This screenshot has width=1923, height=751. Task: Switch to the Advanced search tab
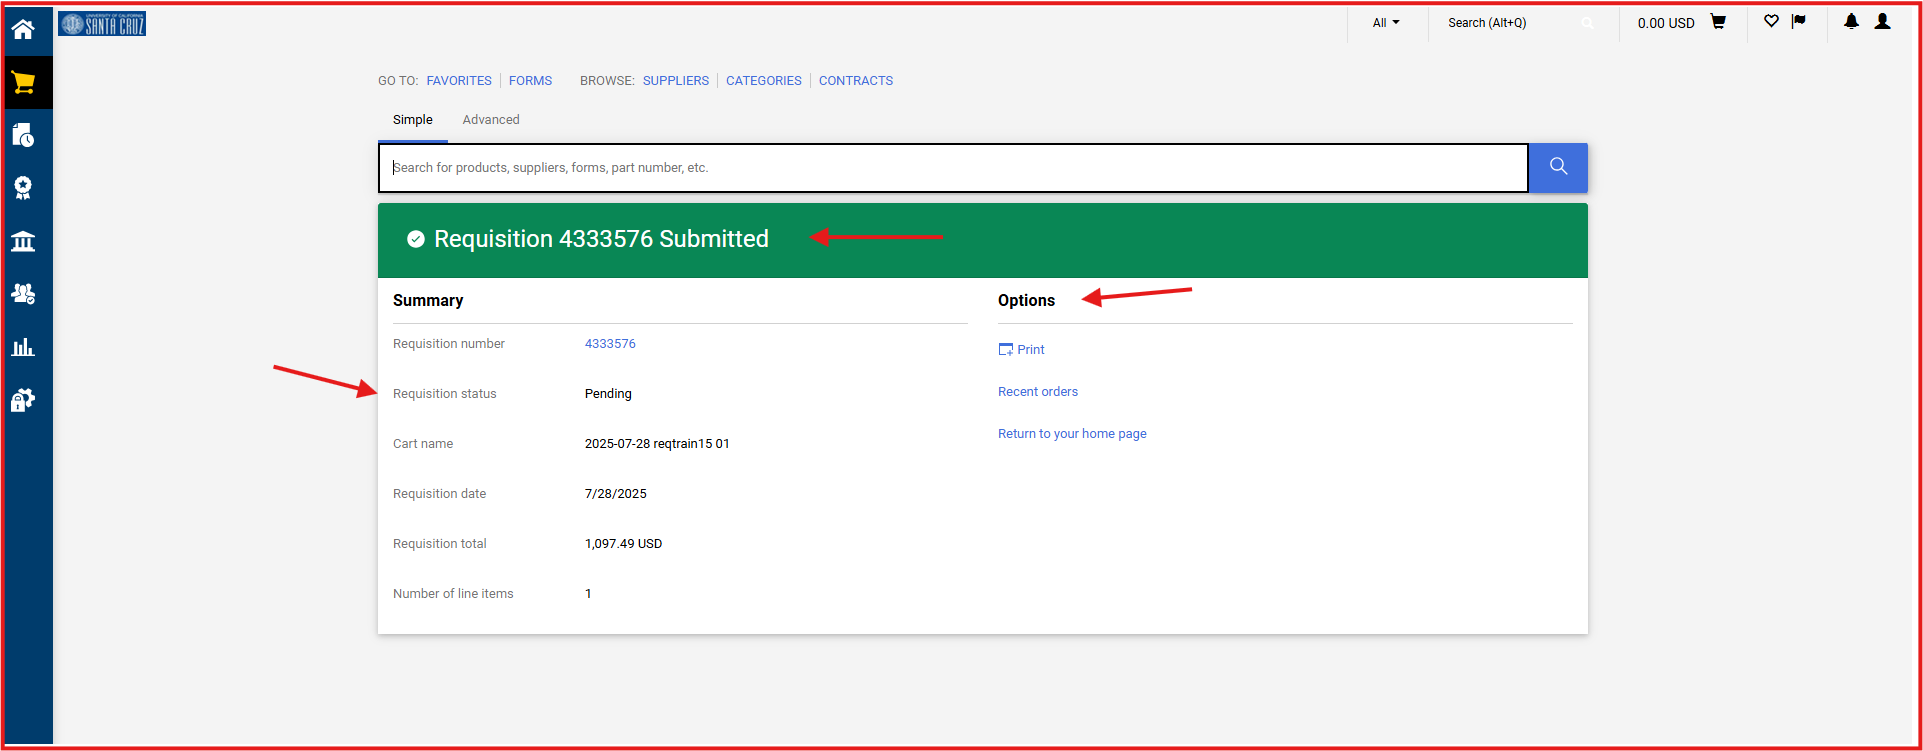[x=490, y=120]
